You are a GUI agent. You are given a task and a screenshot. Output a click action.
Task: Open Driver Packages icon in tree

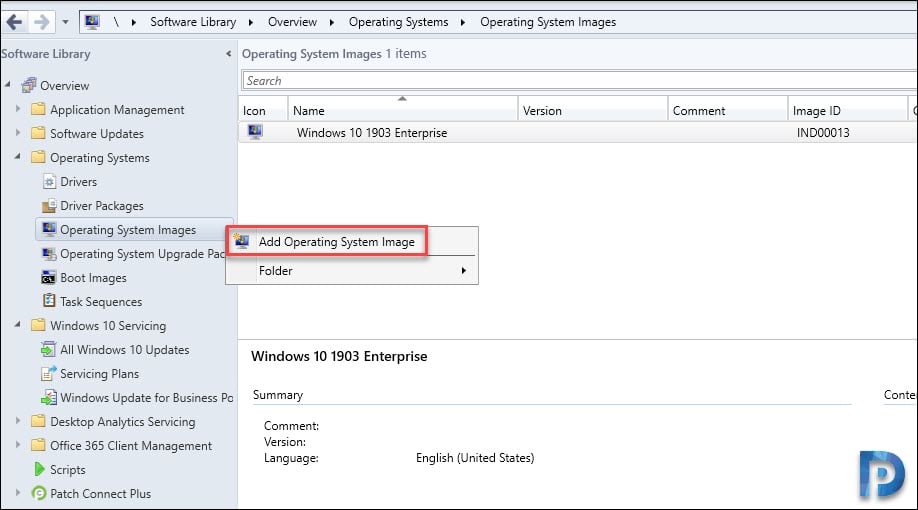click(x=49, y=206)
